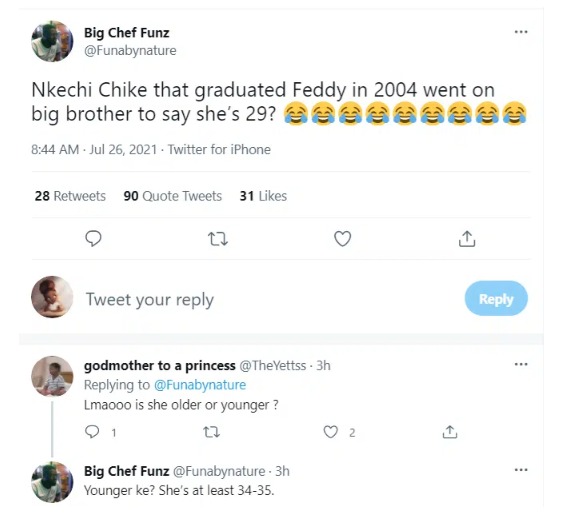Open godmother to a princess profile avatar
The width and height of the screenshot is (583, 526).
pos(52,376)
